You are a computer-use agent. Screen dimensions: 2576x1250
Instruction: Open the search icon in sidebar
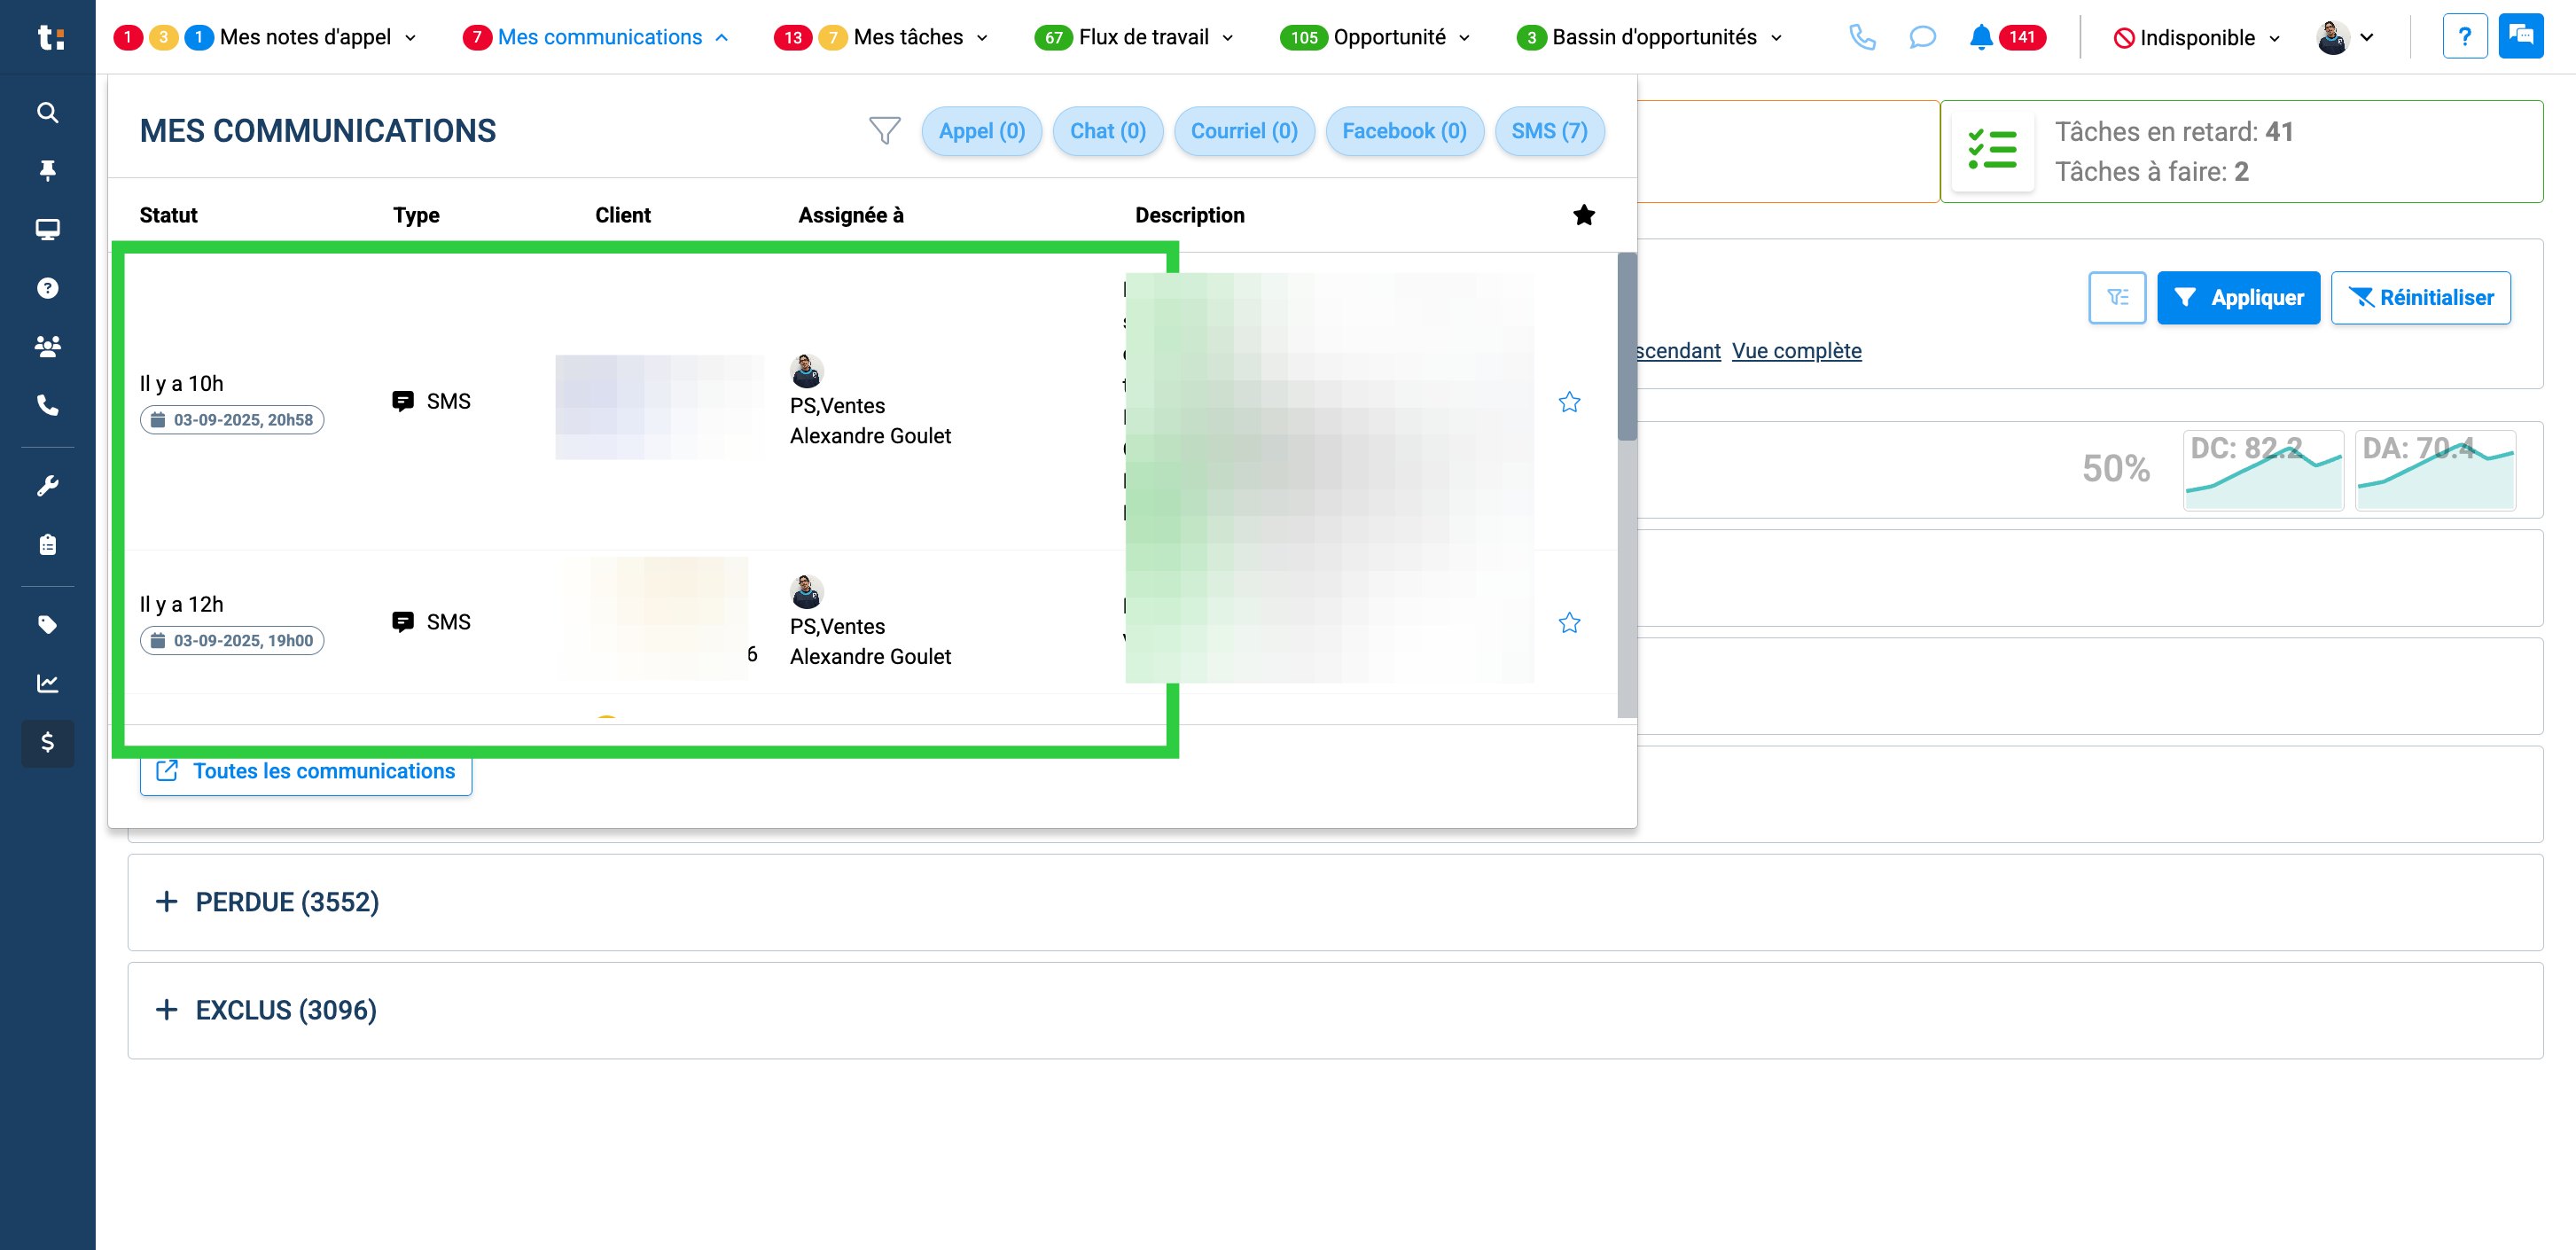point(47,112)
